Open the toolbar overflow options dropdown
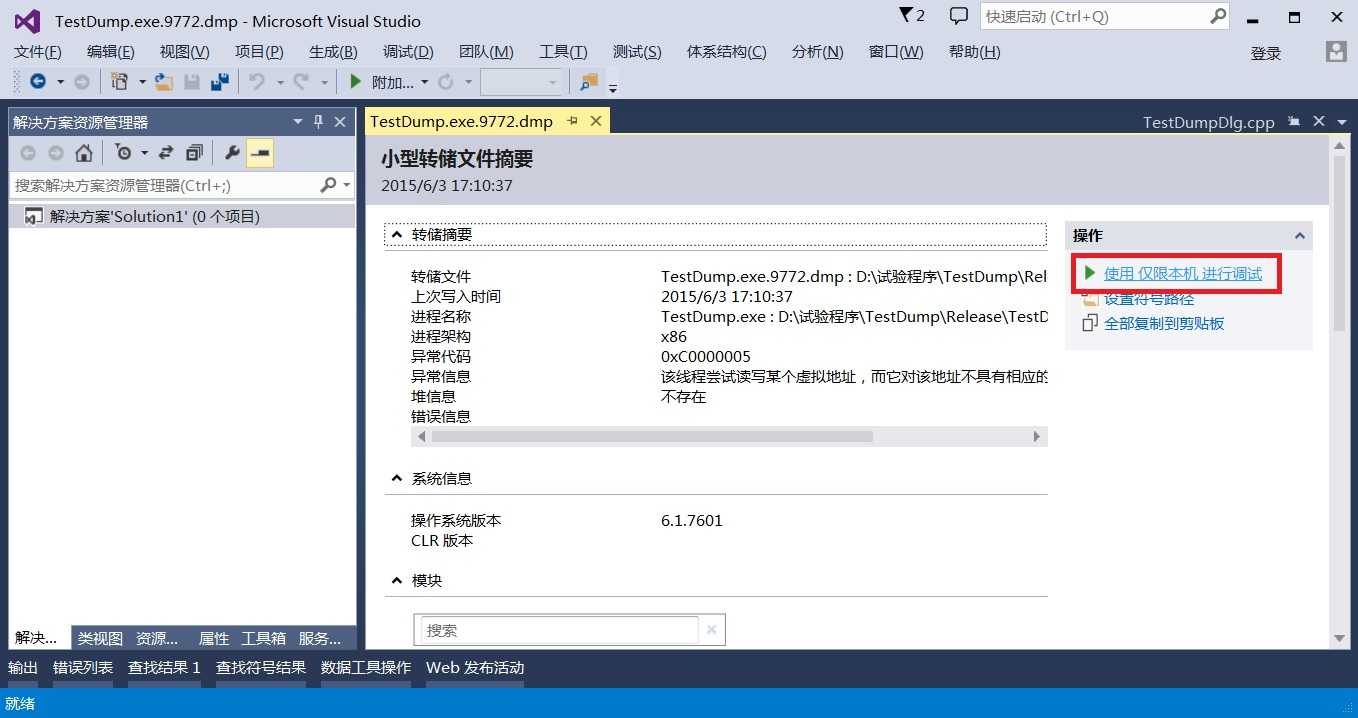The width and height of the screenshot is (1358, 718). coord(613,86)
